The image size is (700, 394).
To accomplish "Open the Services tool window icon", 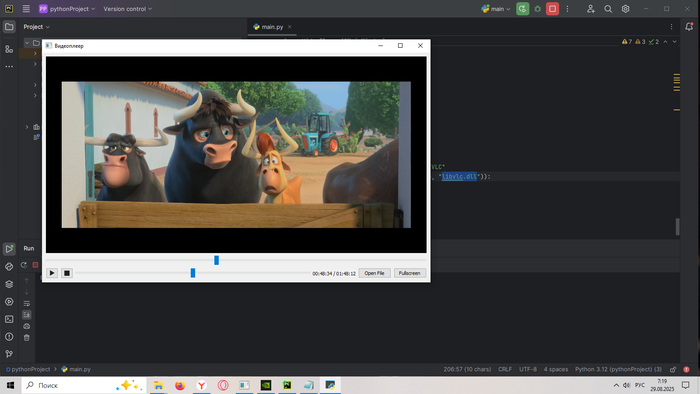I will (x=9, y=302).
